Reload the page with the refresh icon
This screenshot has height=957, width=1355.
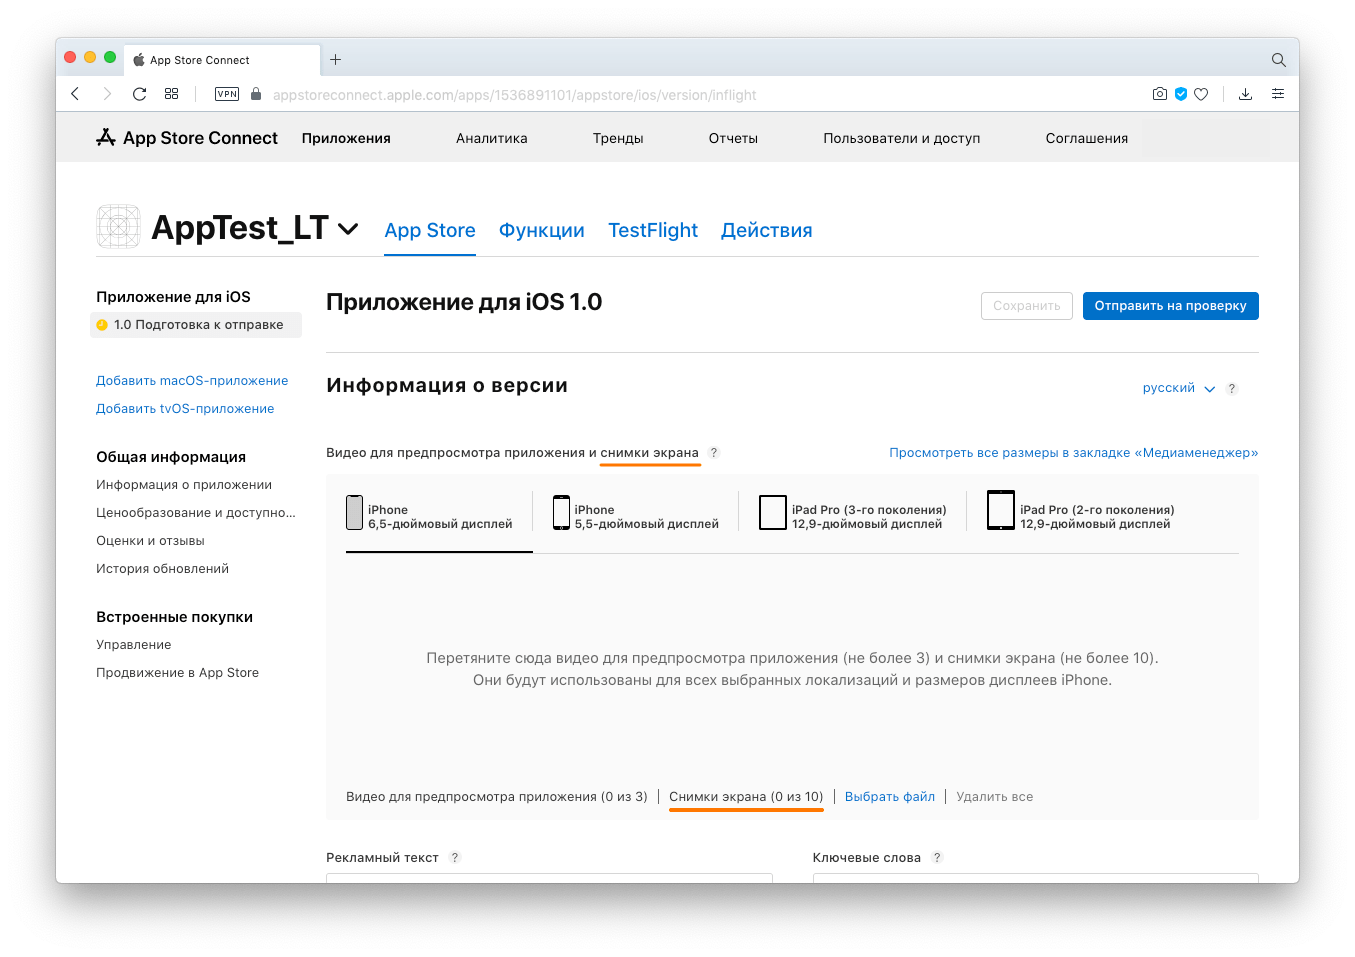click(140, 94)
